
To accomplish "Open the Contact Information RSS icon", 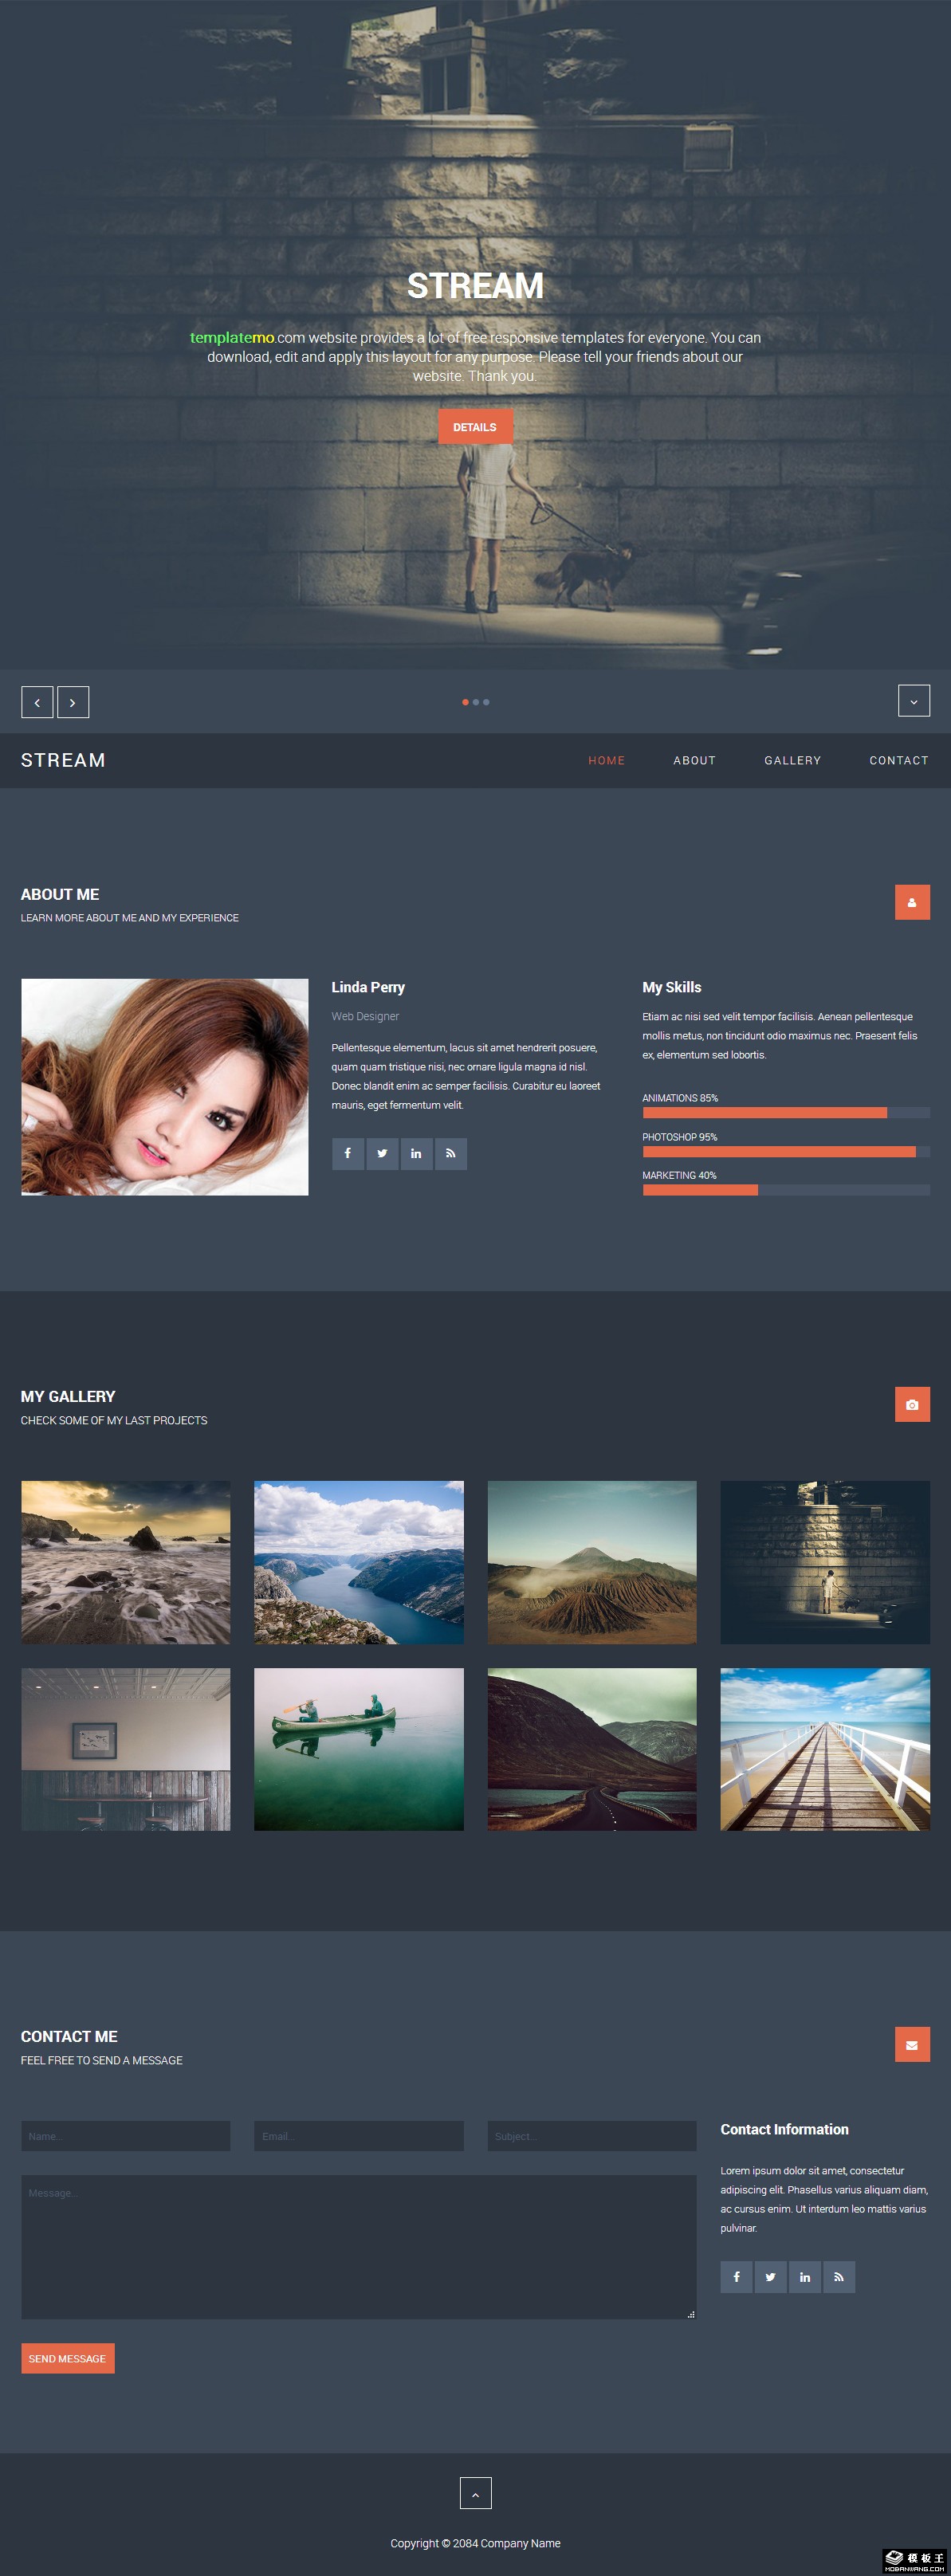I will pos(839,2277).
